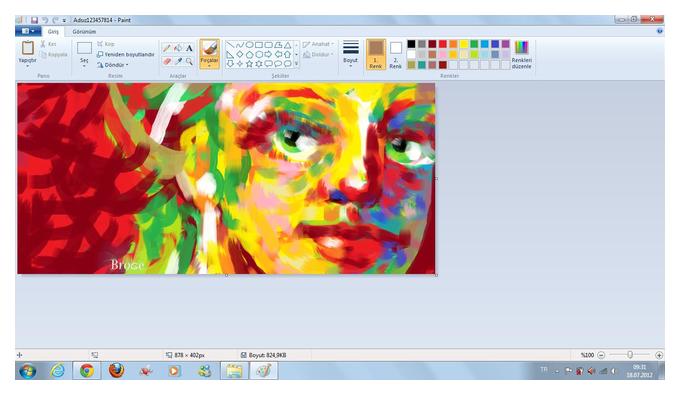Select the down arrow shape

point(230,64)
